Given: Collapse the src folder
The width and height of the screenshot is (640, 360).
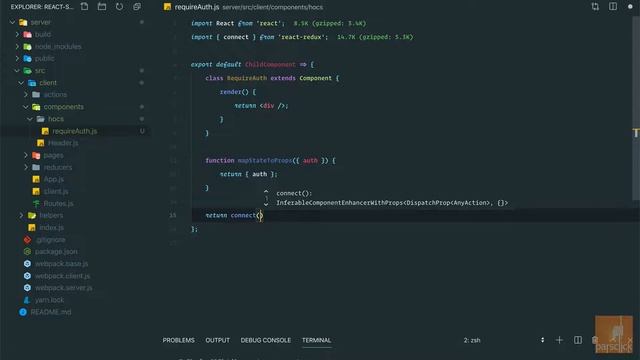Looking at the screenshot, I should [x=17, y=71].
